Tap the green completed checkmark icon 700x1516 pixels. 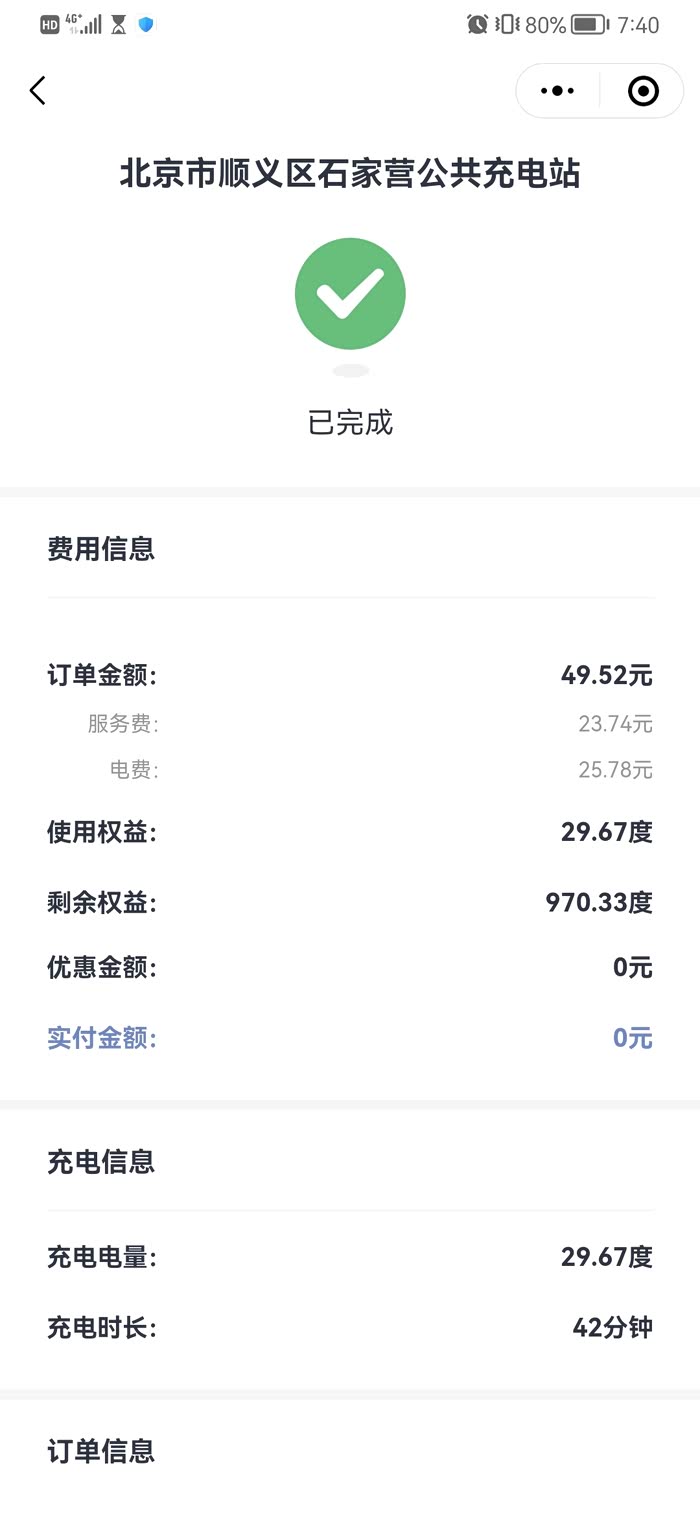(x=350, y=293)
